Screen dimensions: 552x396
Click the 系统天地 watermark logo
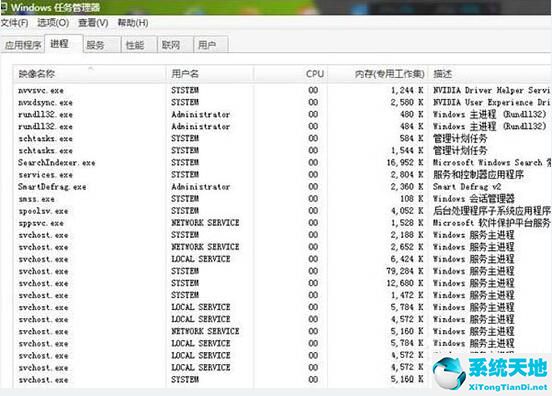coord(491,373)
